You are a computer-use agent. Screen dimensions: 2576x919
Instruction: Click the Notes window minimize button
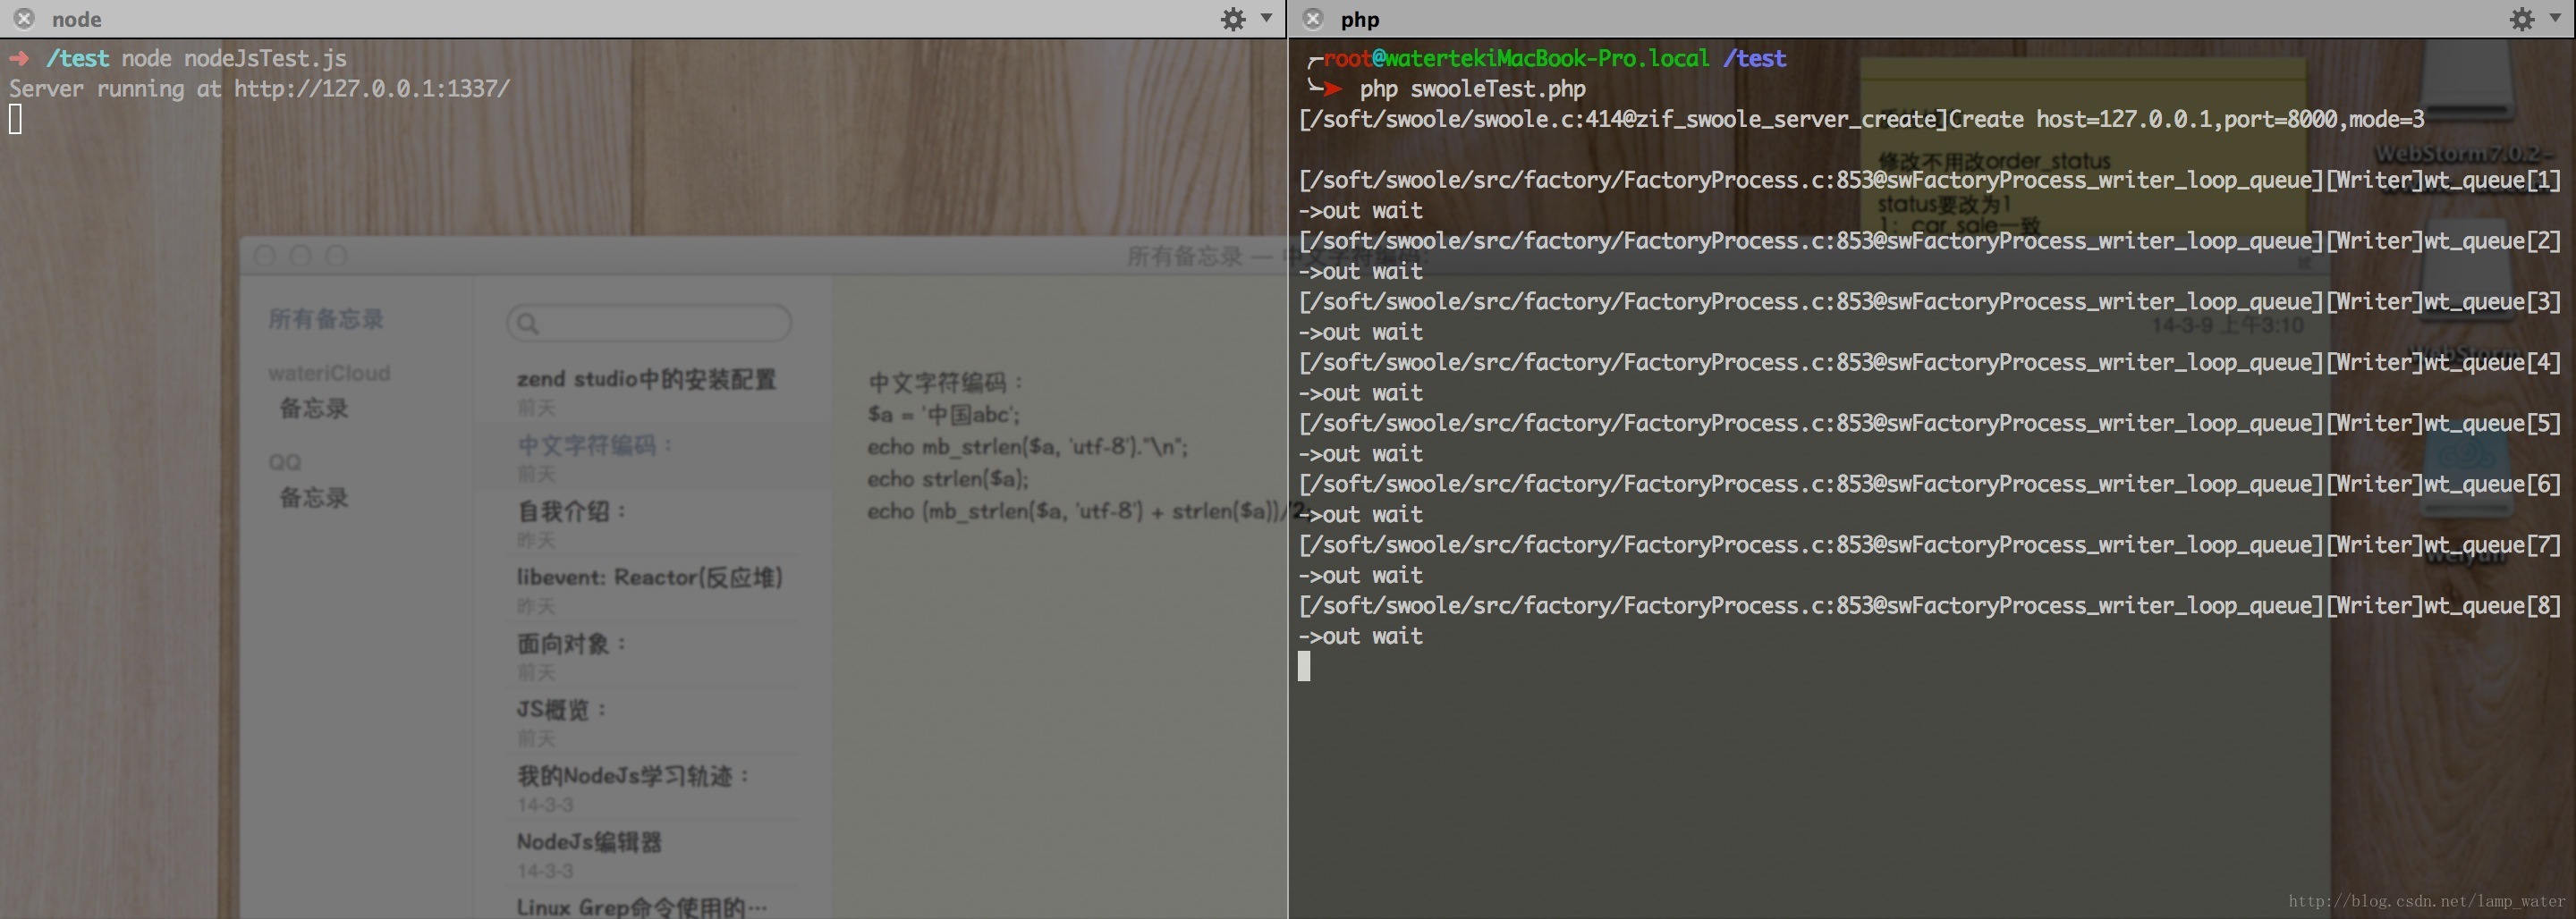[300, 256]
